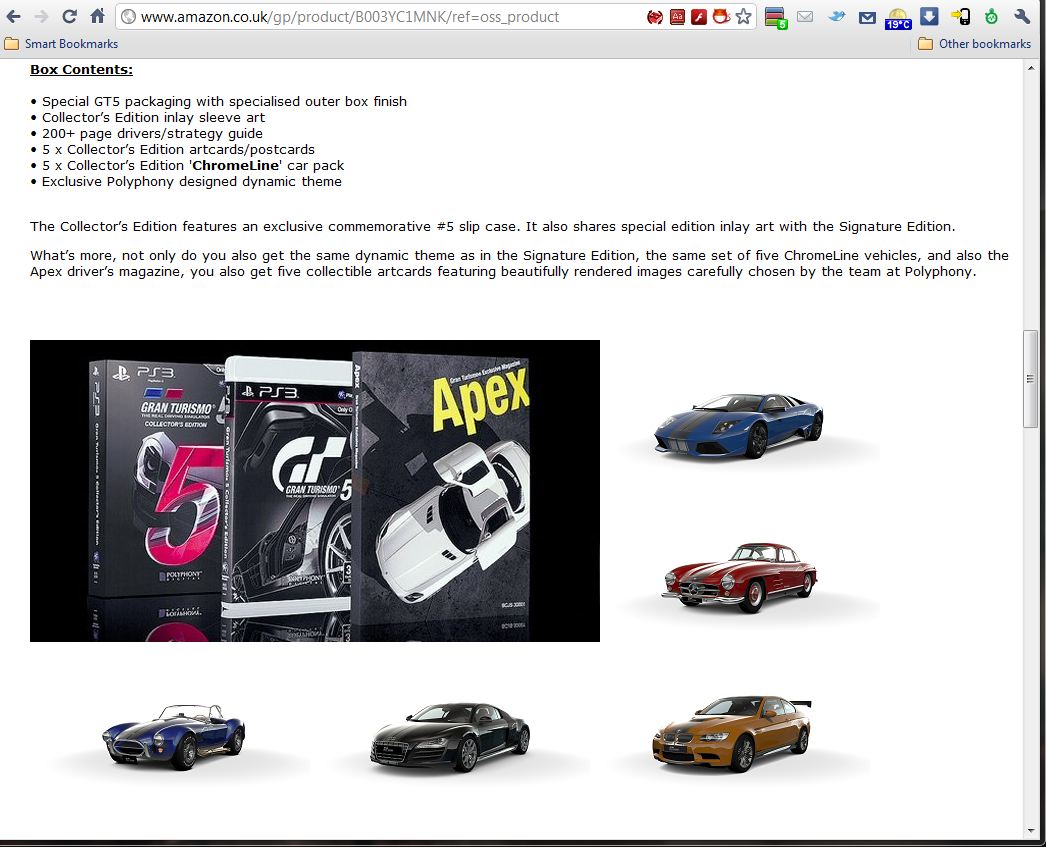The image size is (1046, 847).
Task: Click the 'Box Contents:' heading
Action: point(81,69)
